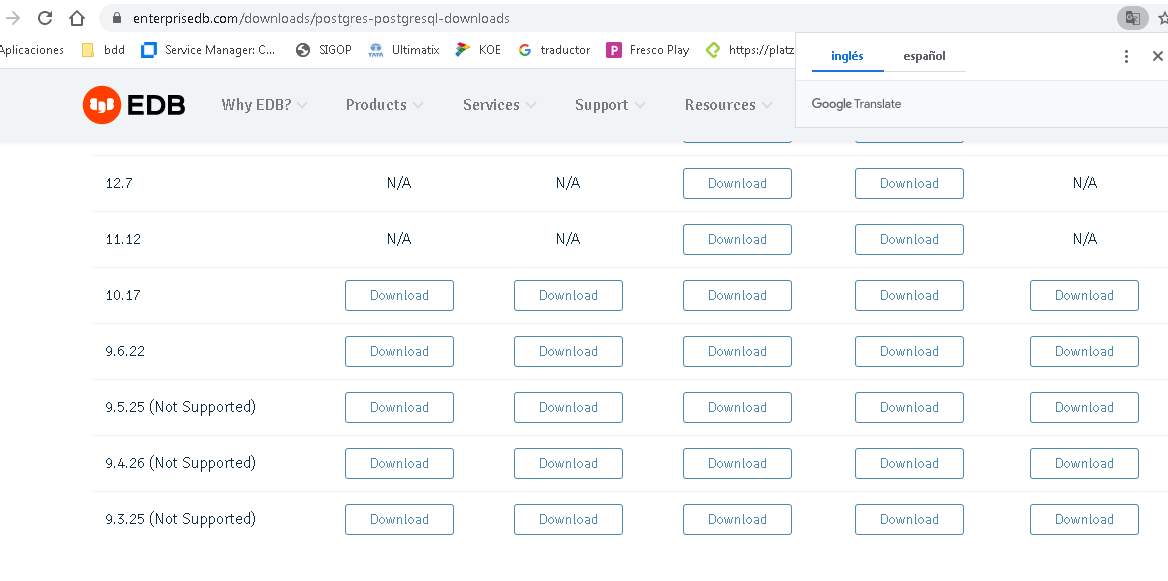
Task: Open the Fresco Play bookmark
Action: [648, 50]
